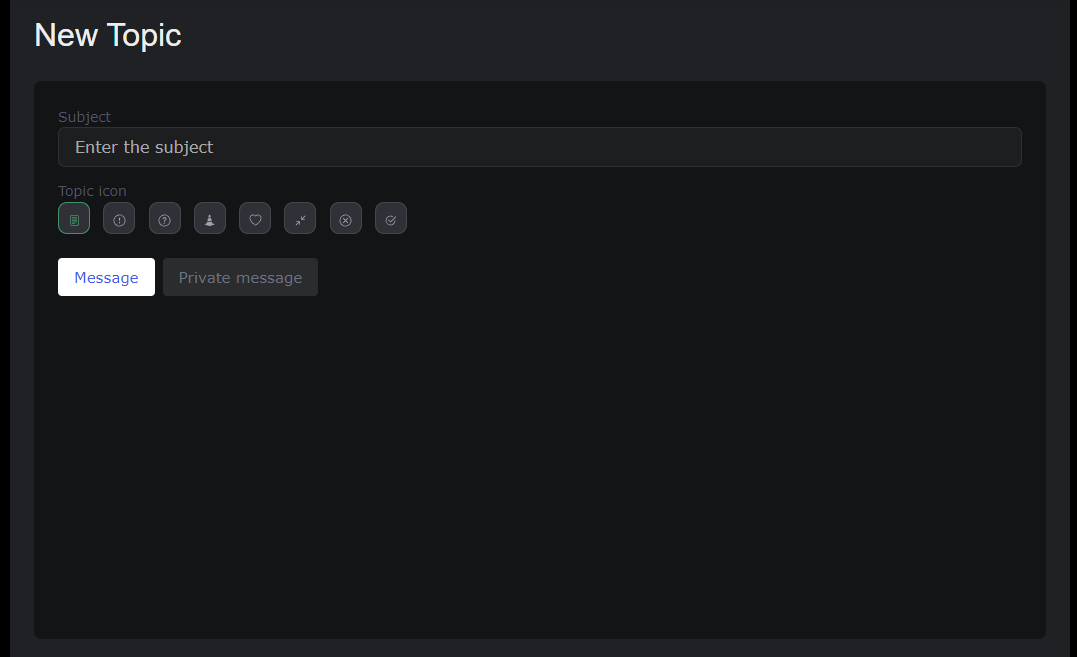Mark topic as a question
Viewport: 1077px width, 657px height.
tap(165, 218)
